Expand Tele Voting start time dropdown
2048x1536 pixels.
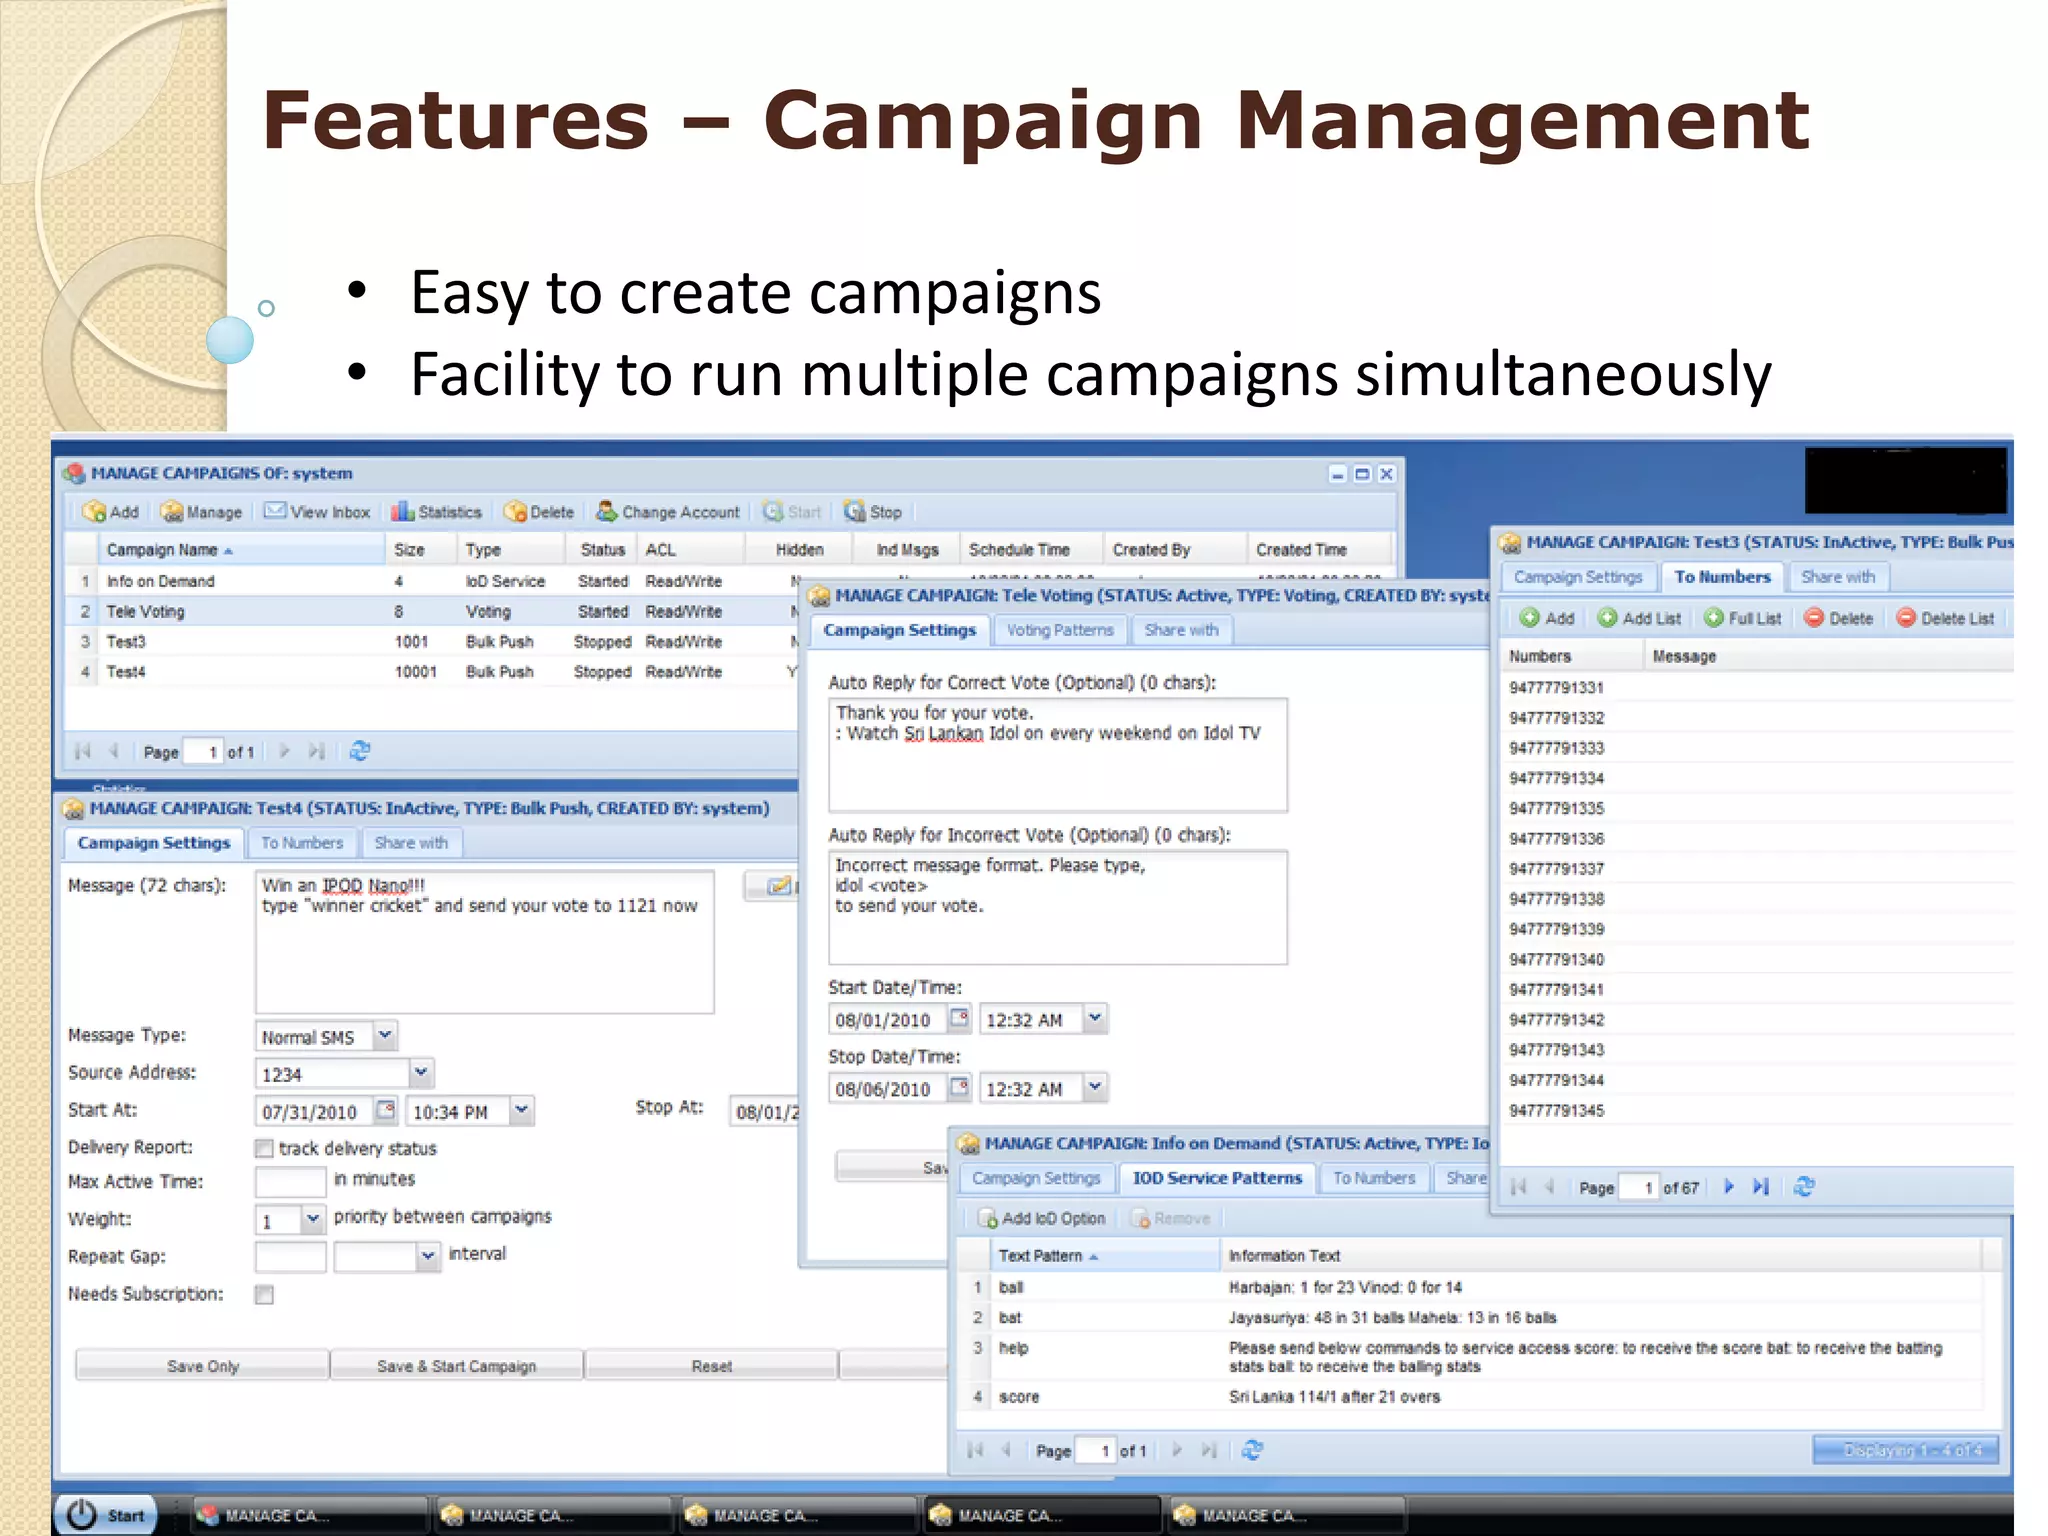coord(1095,1018)
